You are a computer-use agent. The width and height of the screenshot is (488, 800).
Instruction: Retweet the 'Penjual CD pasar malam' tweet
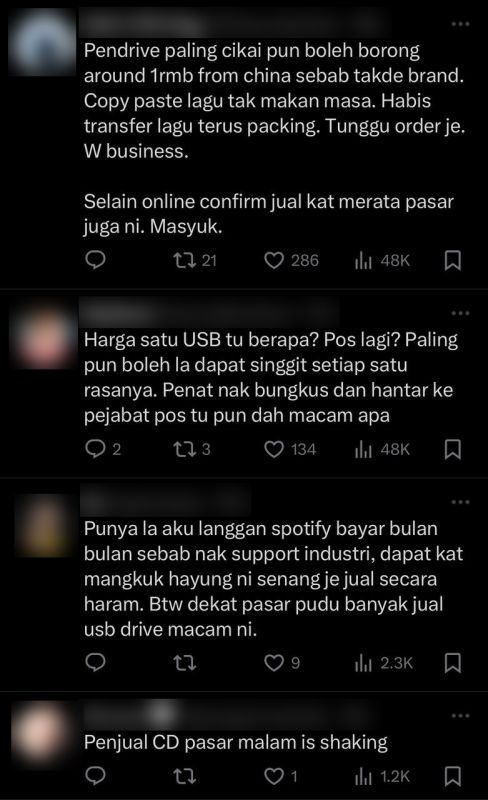pyautogui.click(x=184, y=777)
